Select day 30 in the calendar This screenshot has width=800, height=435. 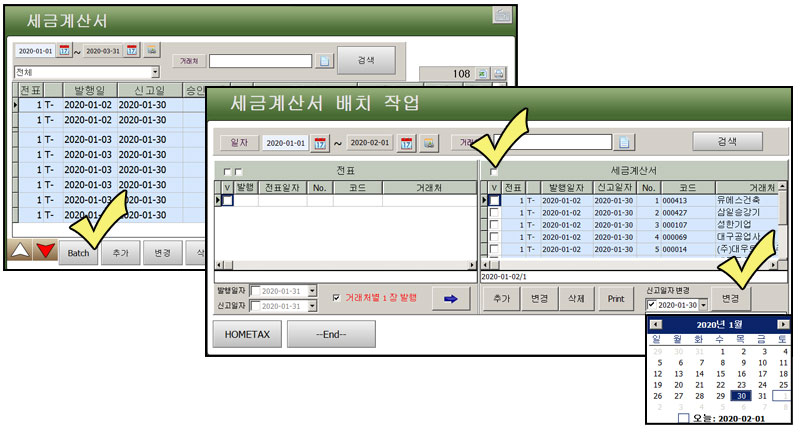(741, 396)
